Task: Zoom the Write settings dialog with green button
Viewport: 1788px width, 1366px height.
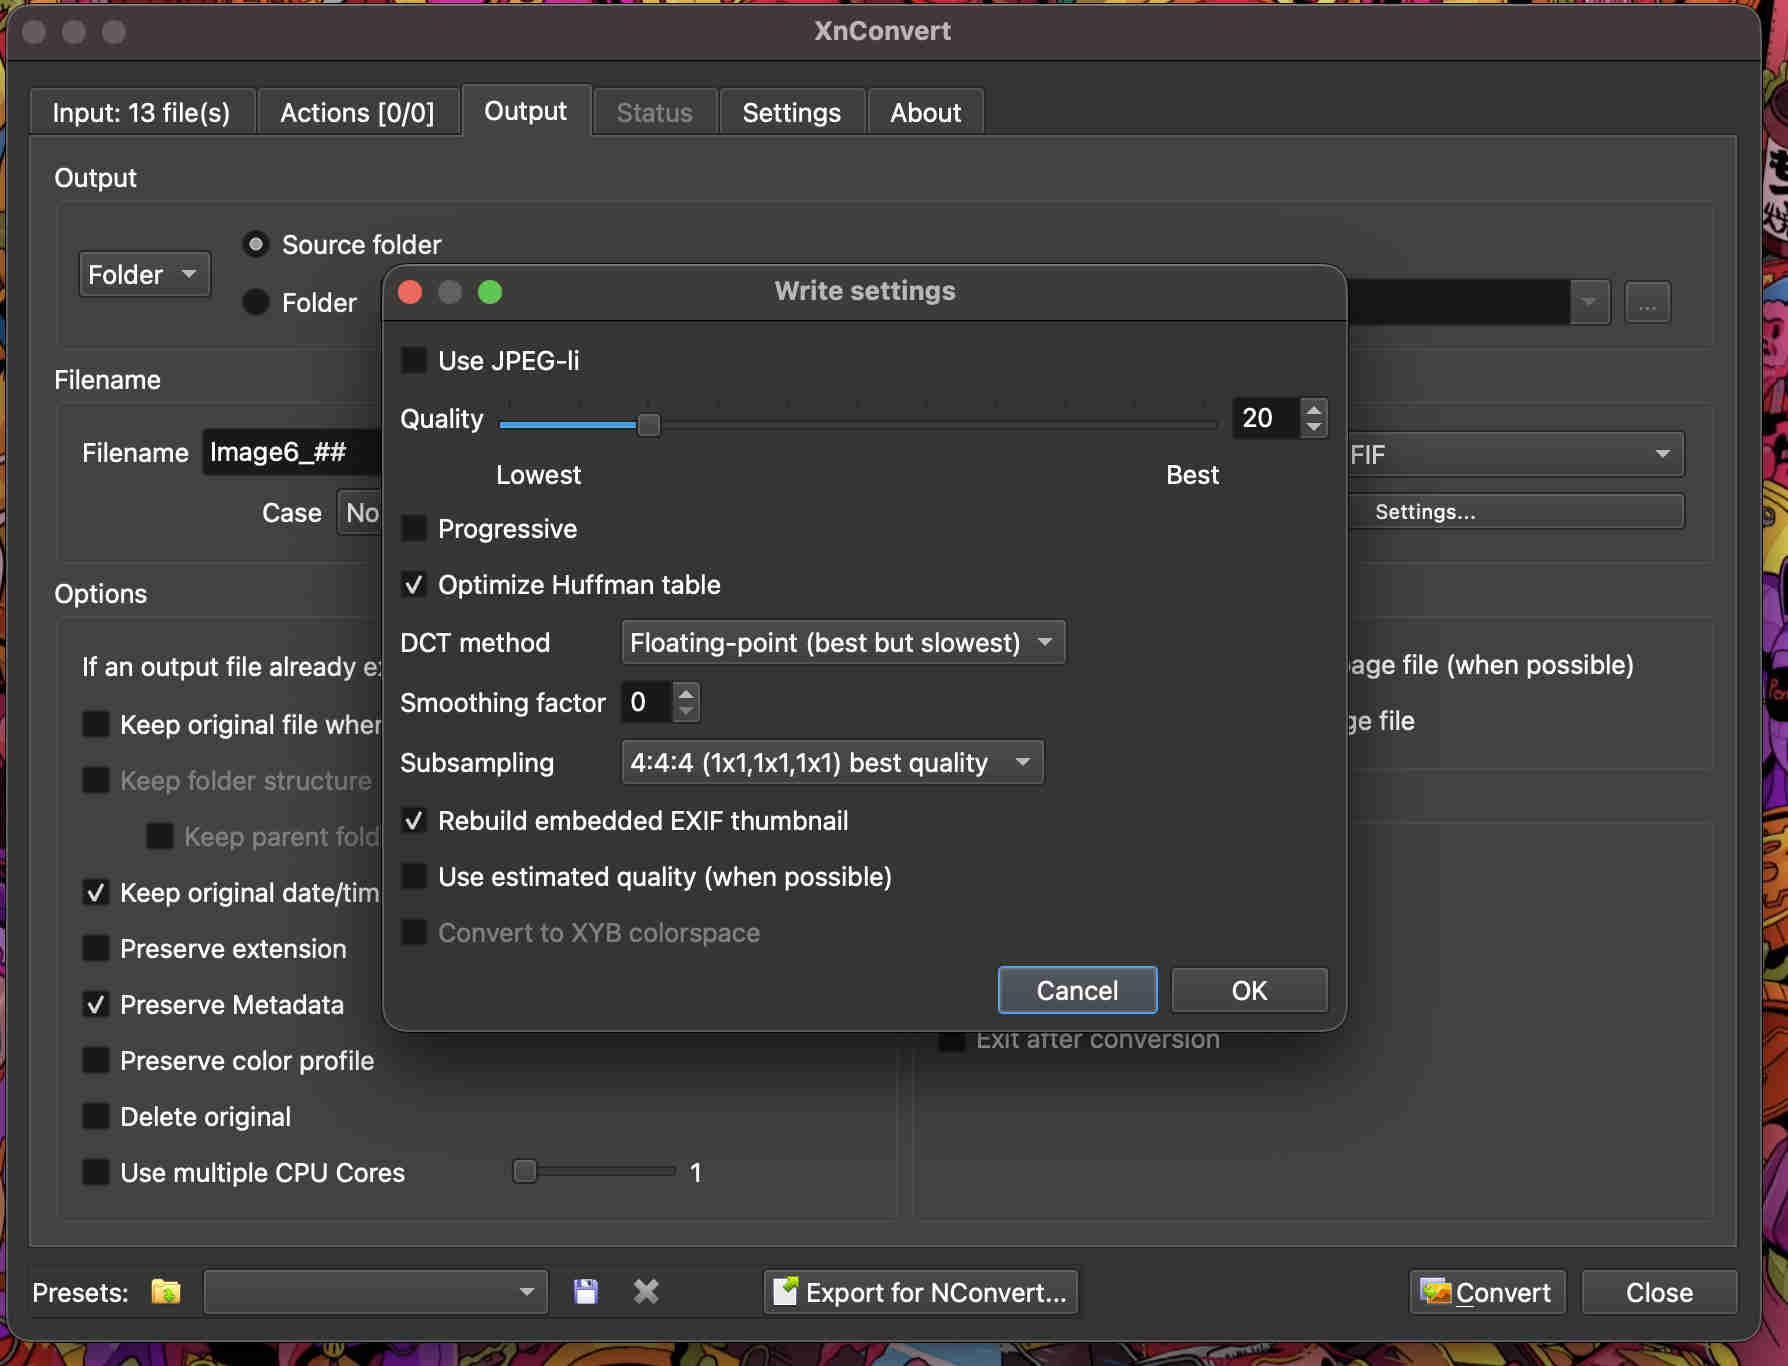Action: click(490, 292)
